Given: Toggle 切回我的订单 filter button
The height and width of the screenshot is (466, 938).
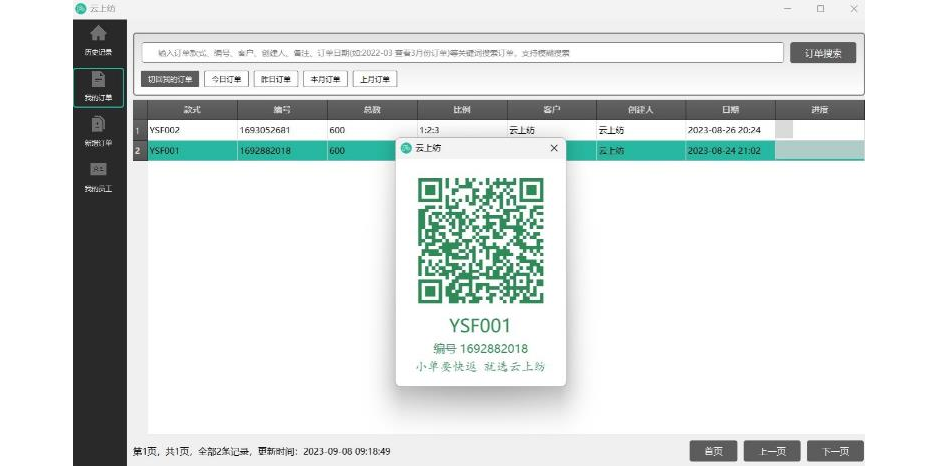Looking at the screenshot, I should [x=170, y=79].
